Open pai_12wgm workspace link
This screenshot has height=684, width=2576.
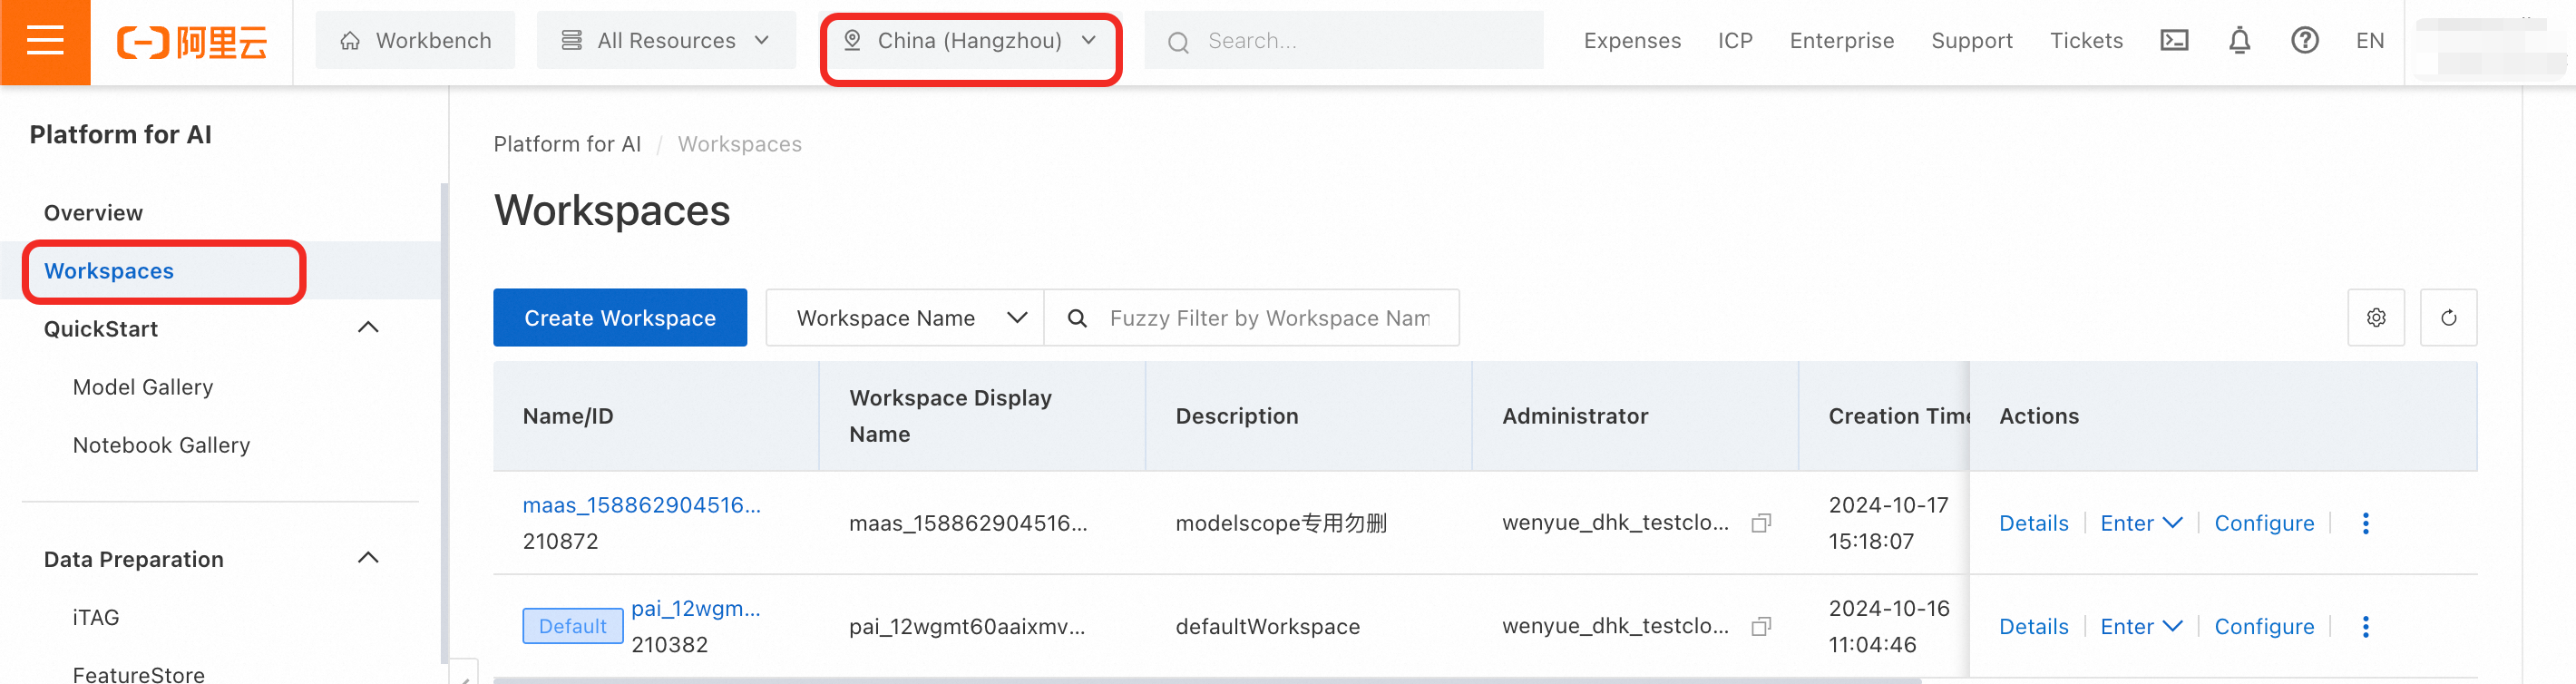[696, 608]
